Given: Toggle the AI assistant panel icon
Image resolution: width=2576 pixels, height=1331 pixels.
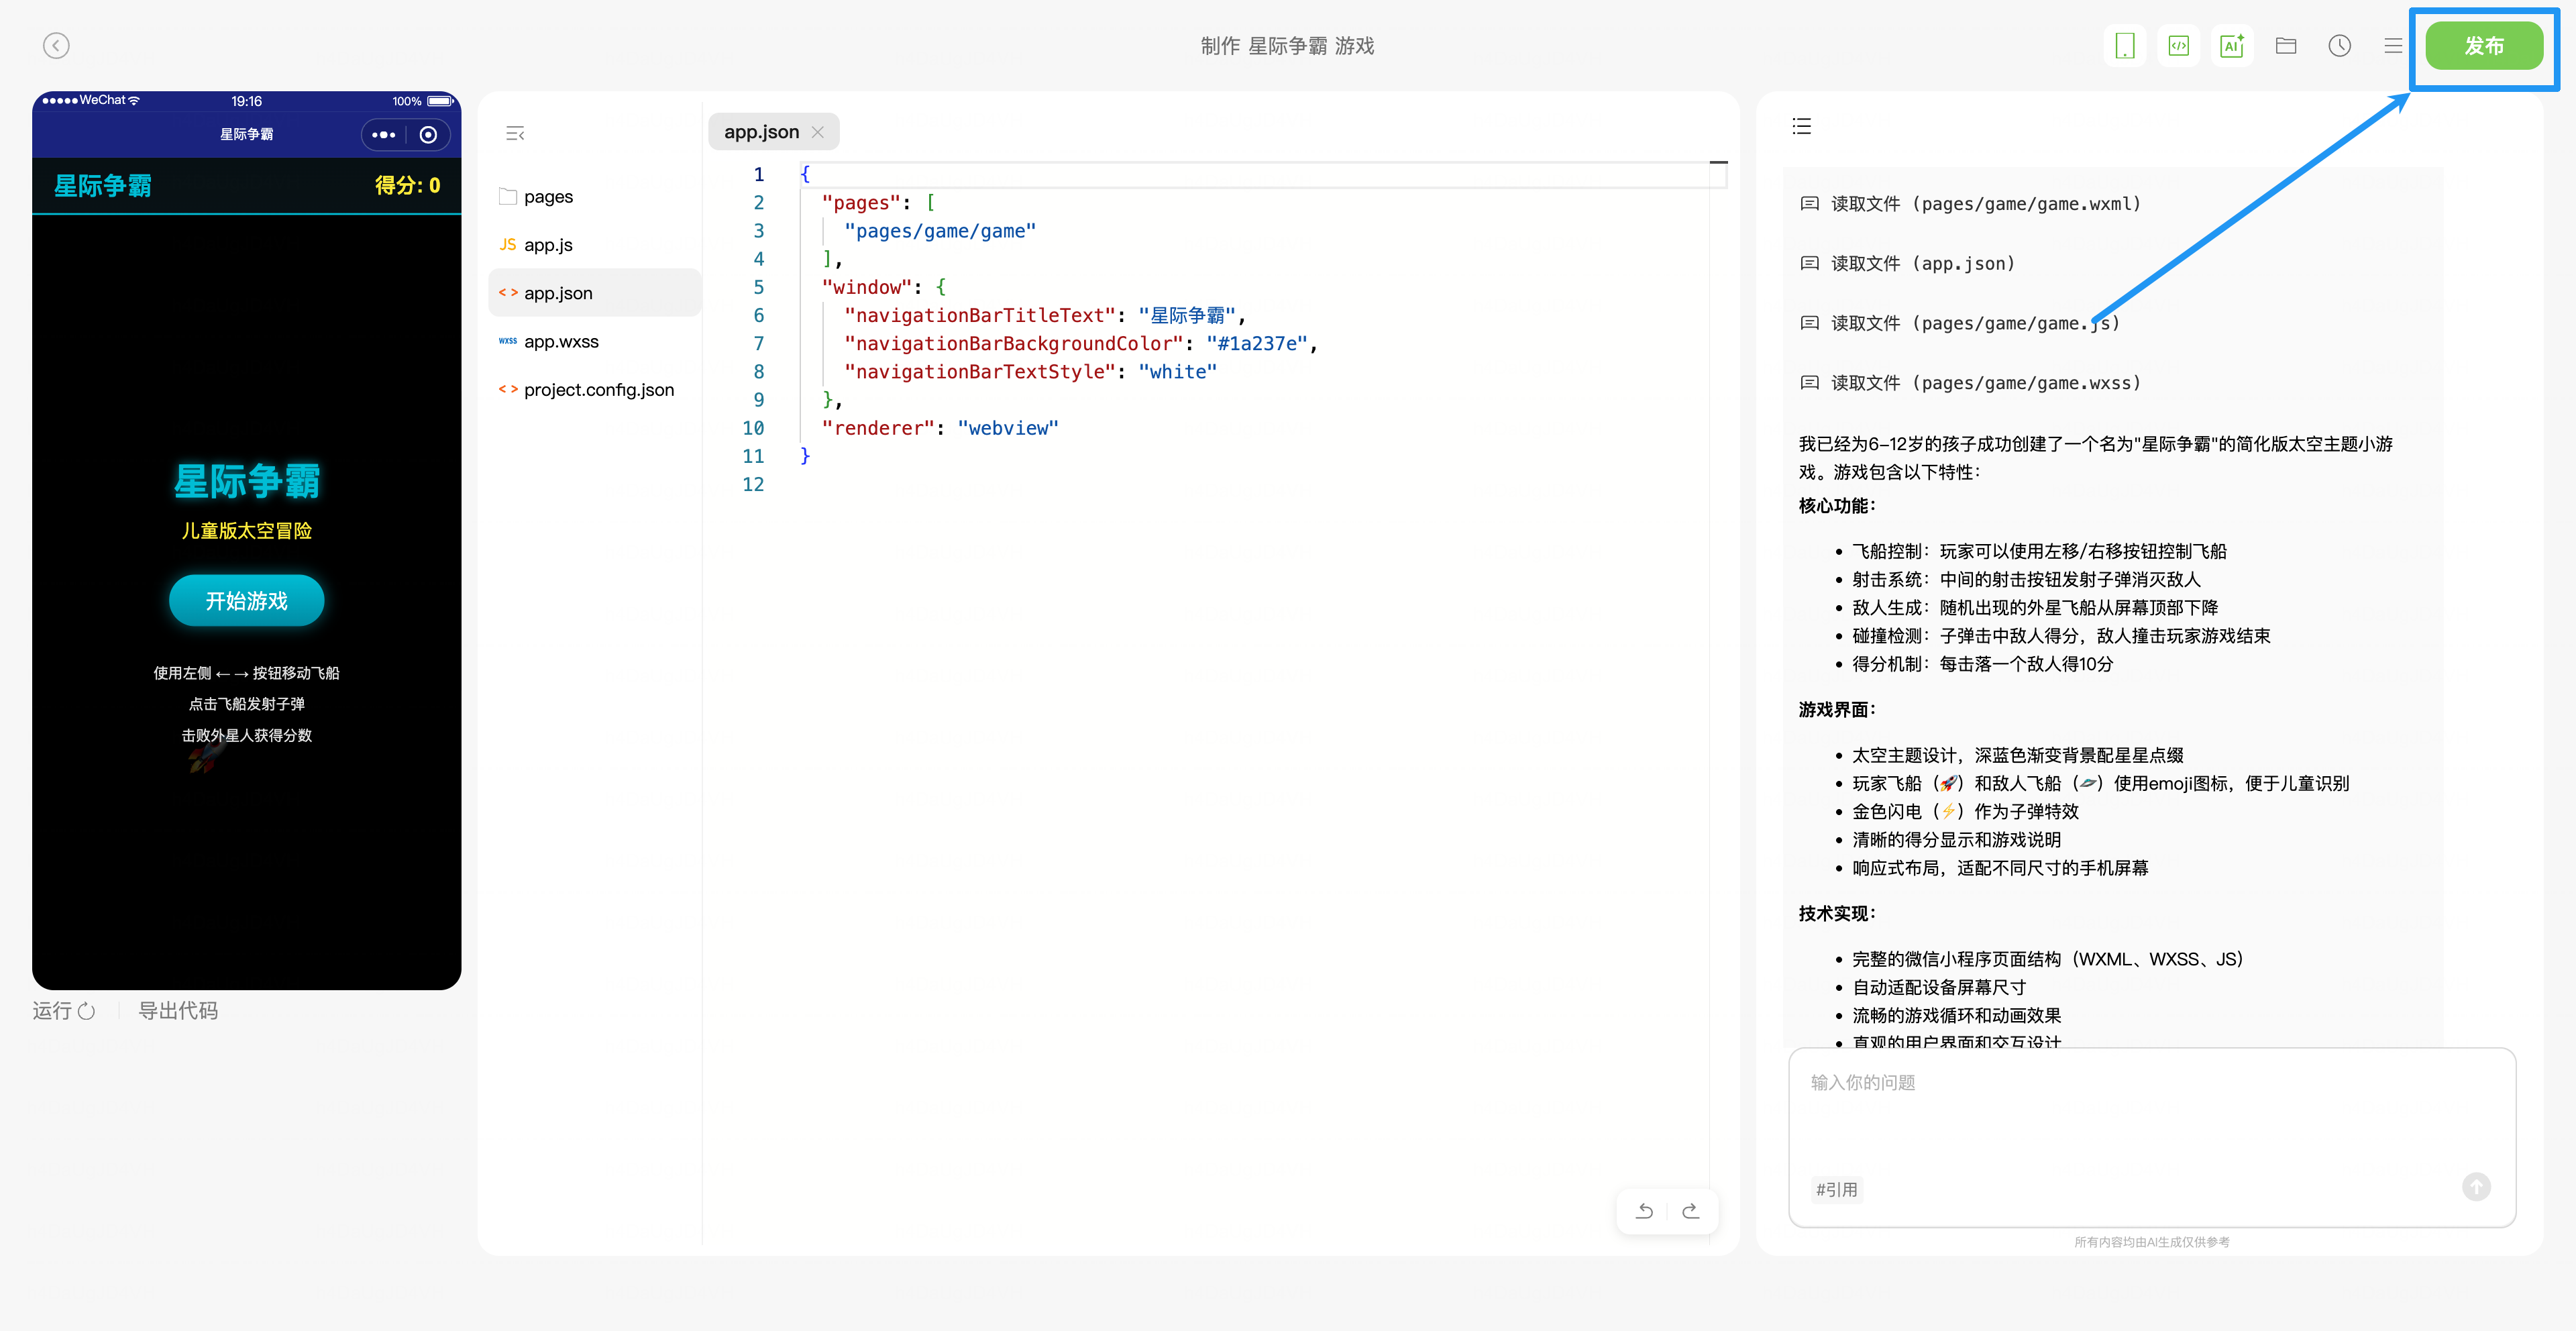Looking at the screenshot, I should (x=2231, y=46).
